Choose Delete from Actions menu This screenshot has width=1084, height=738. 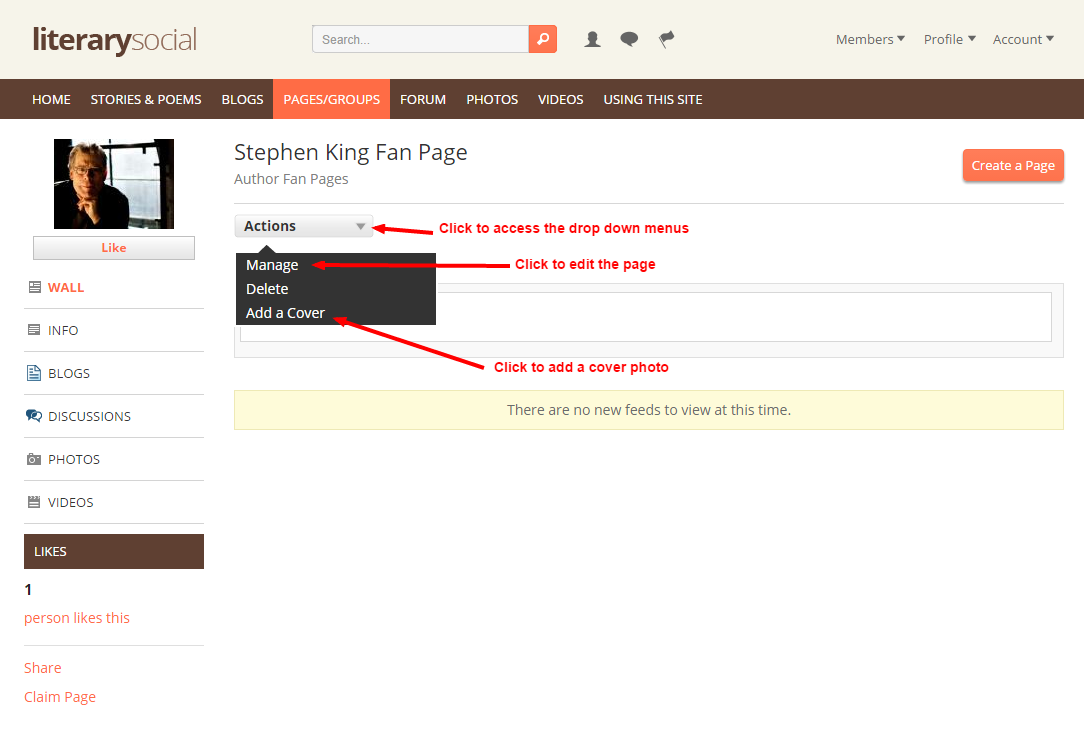point(267,289)
